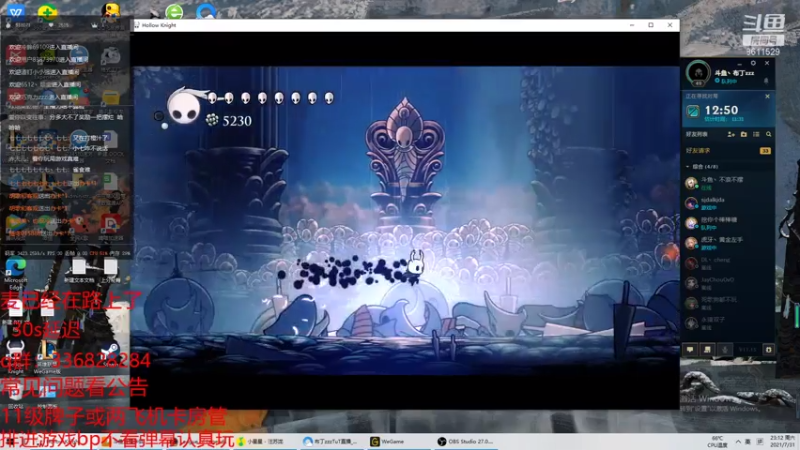Click the add friend icon in the friend list header
The image size is (800, 450).
point(731,134)
